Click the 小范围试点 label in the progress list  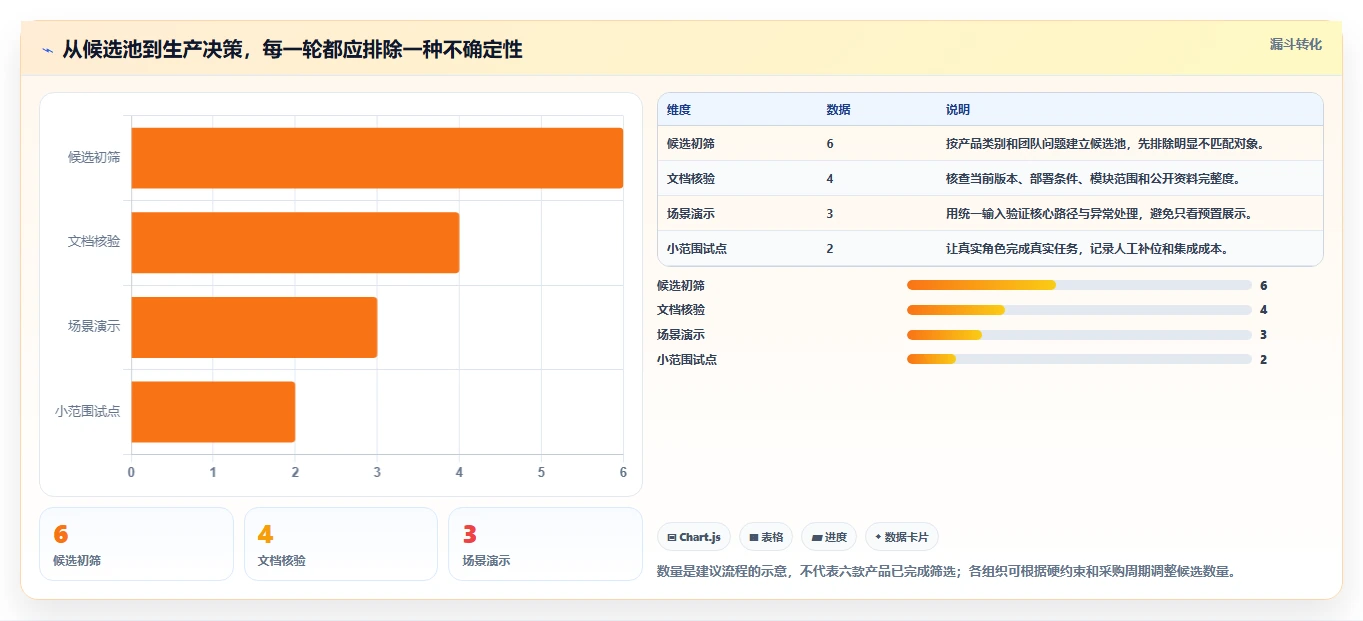click(687, 360)
